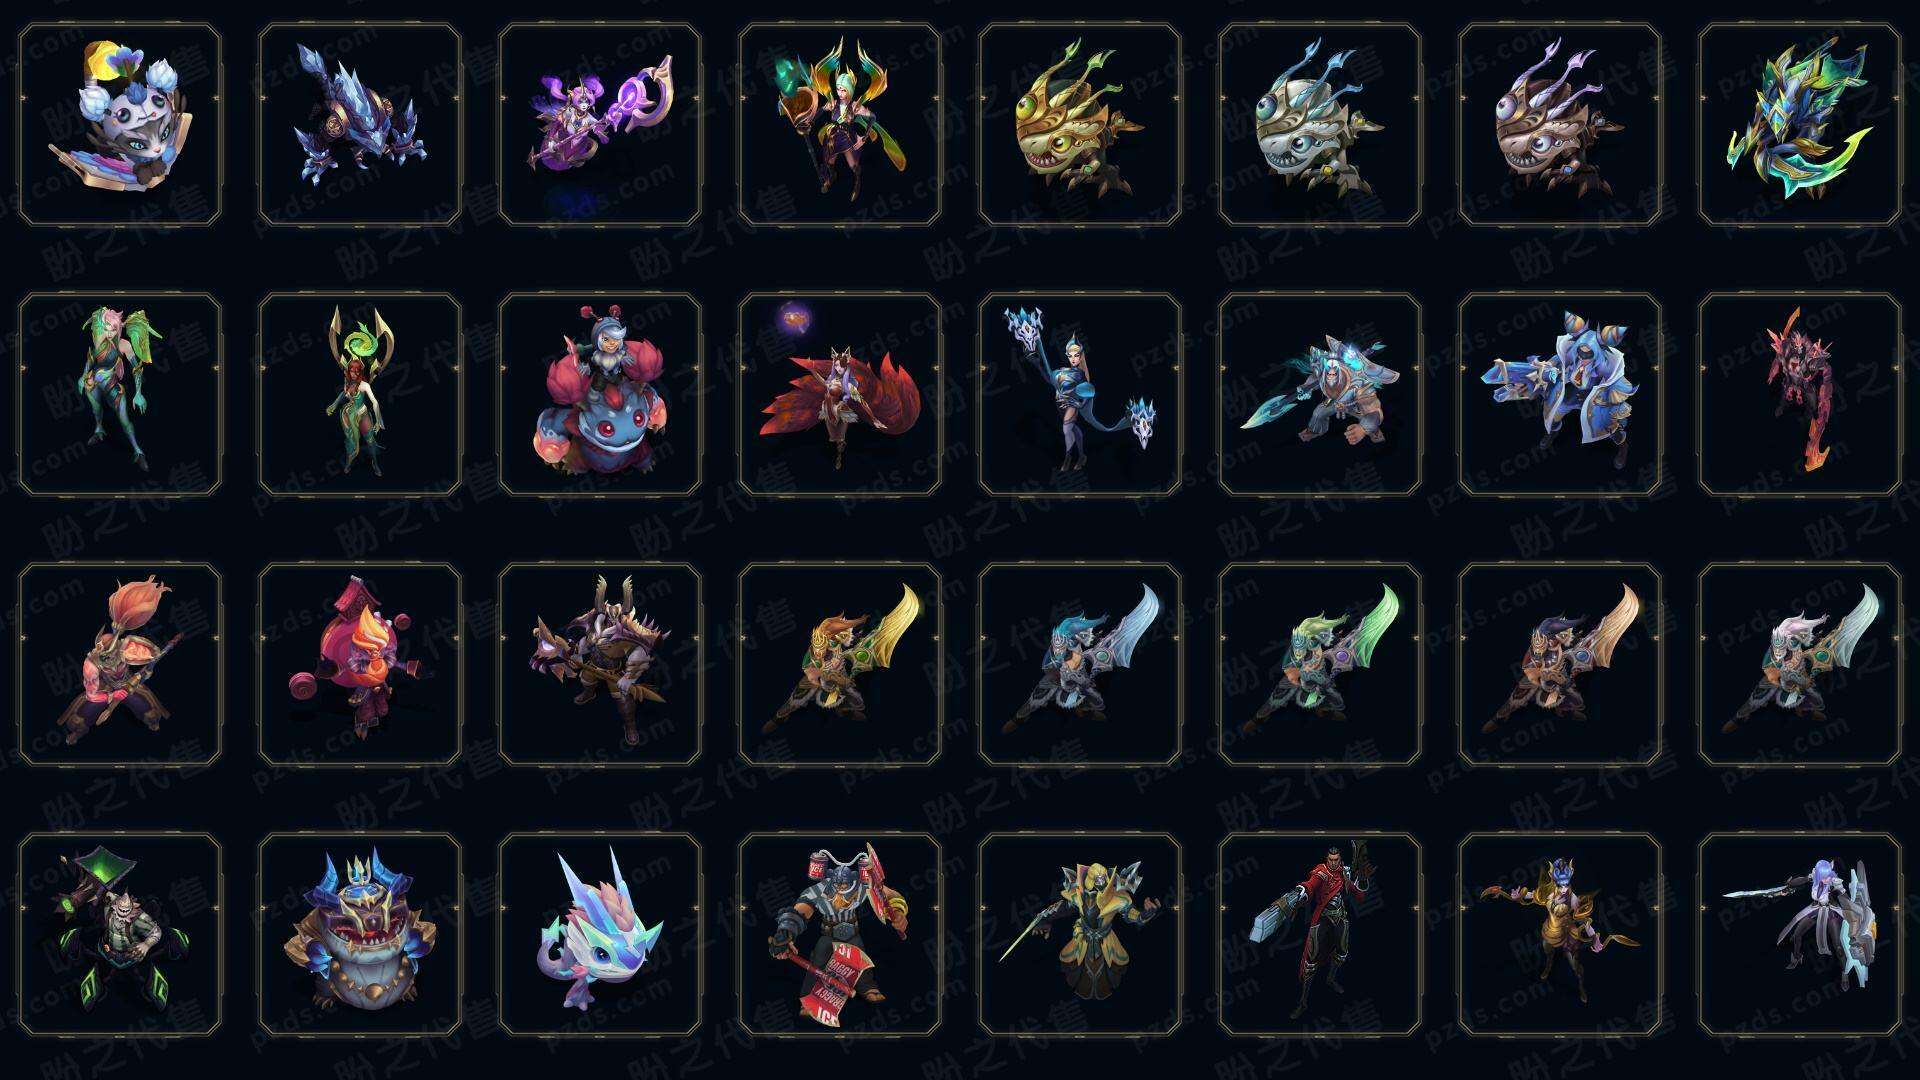Open the blue robed armored knight tile
Image resolution: width=1920 pixels, height=1080 pixels.
(x=1560, y=394)
